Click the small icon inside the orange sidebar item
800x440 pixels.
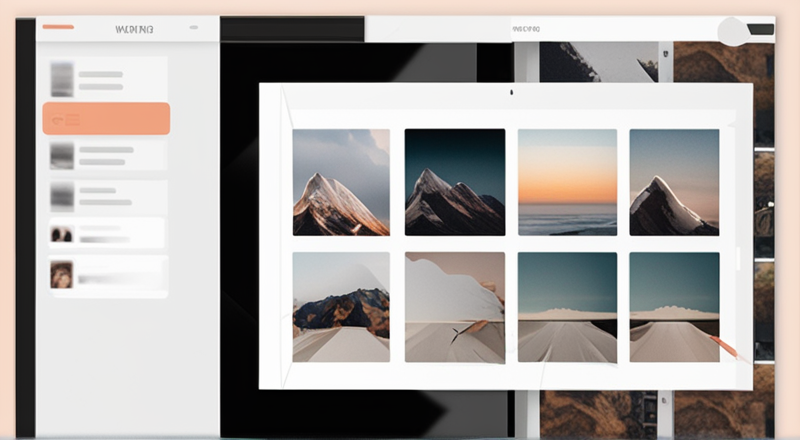[x=57, y=120]
